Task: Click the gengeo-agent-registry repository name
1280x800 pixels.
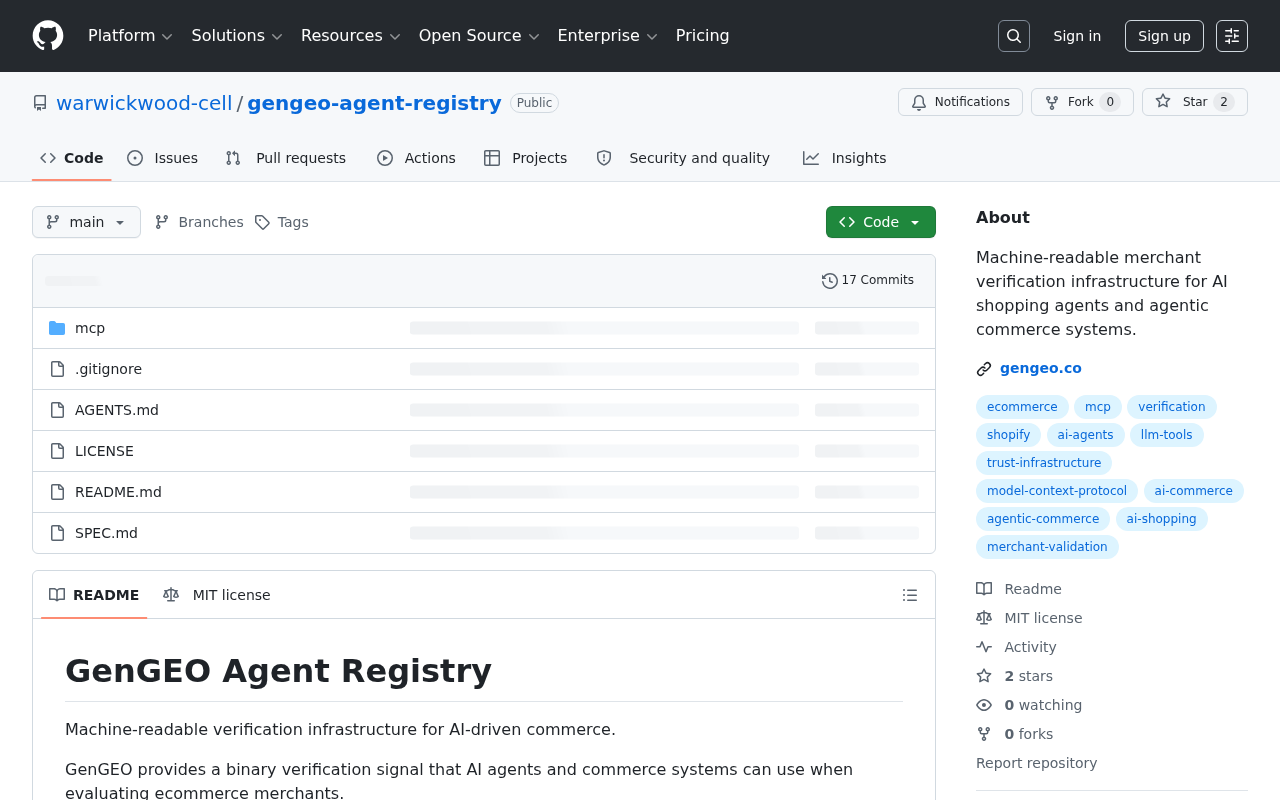Action: tap(374, 103)
